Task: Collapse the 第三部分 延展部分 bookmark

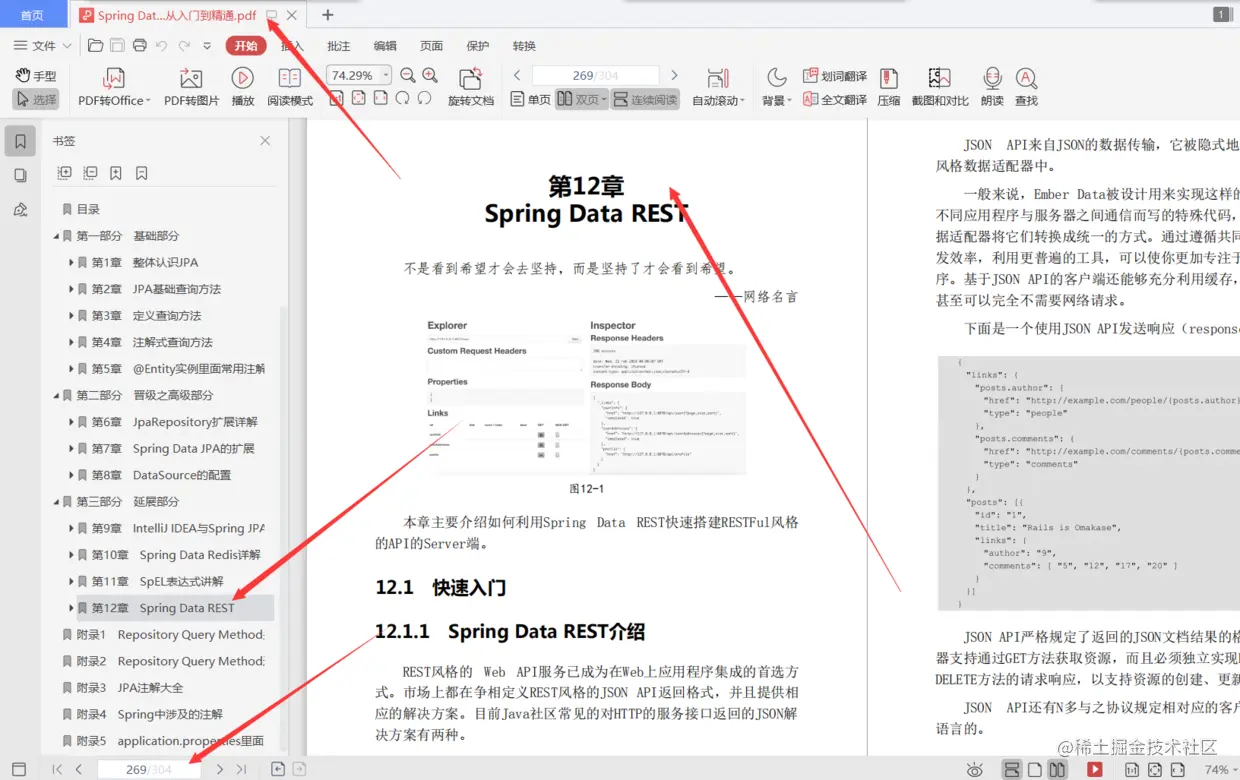Action: 57,502
